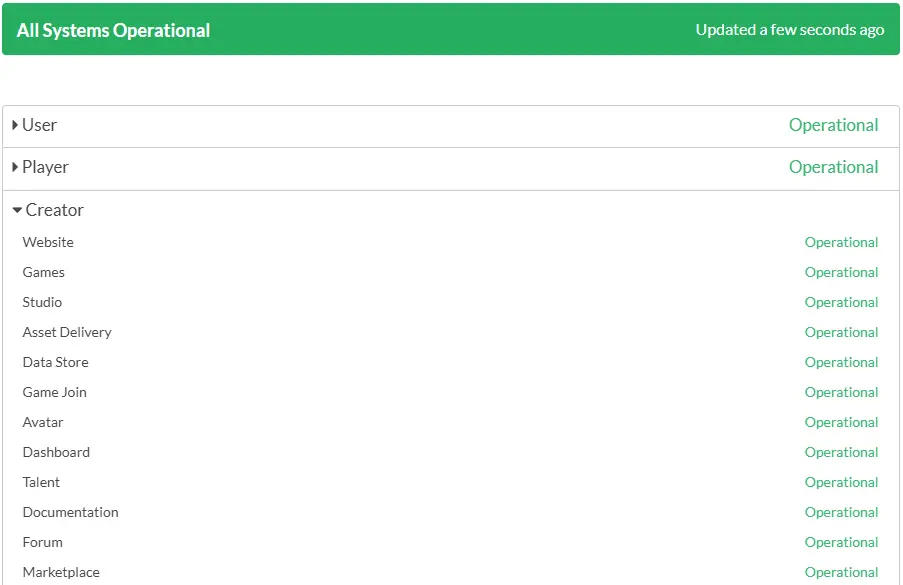Click the Operational status for Games
The height and width of the screenshot is (585, 903).
click(841, 272)
